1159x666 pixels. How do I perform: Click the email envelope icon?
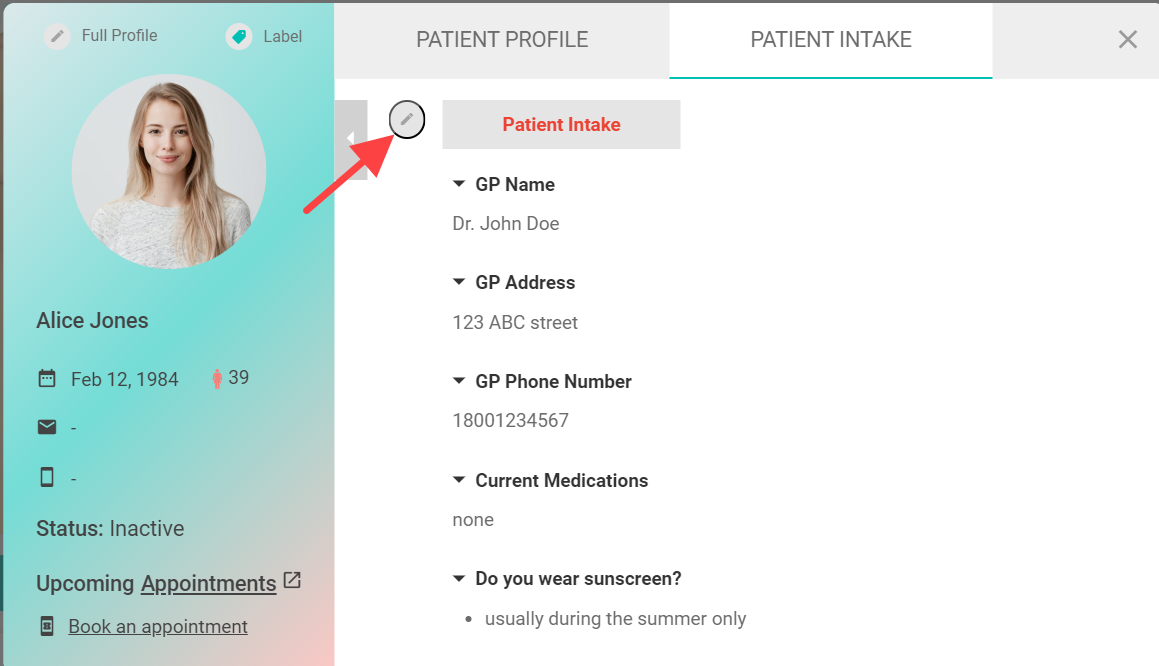[47, 427]
